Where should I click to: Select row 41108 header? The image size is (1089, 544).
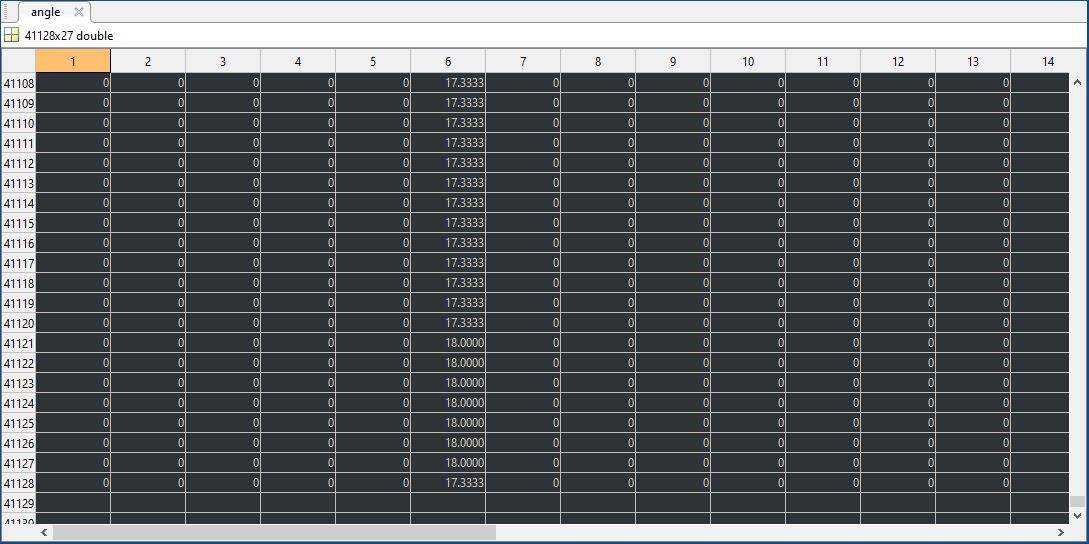18,83
